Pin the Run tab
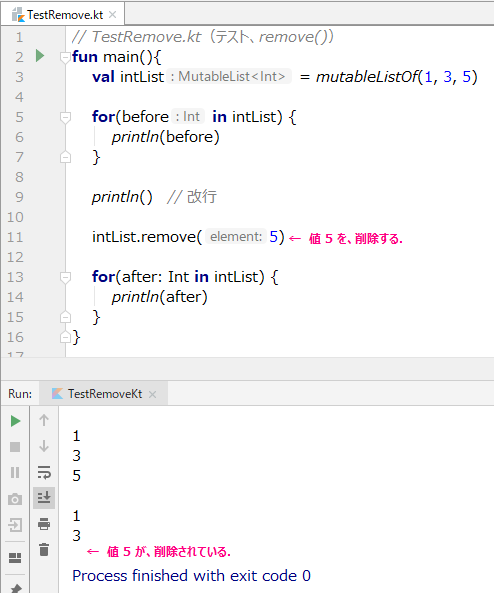This screenshot has width=494, height=593. click(16, 588)
